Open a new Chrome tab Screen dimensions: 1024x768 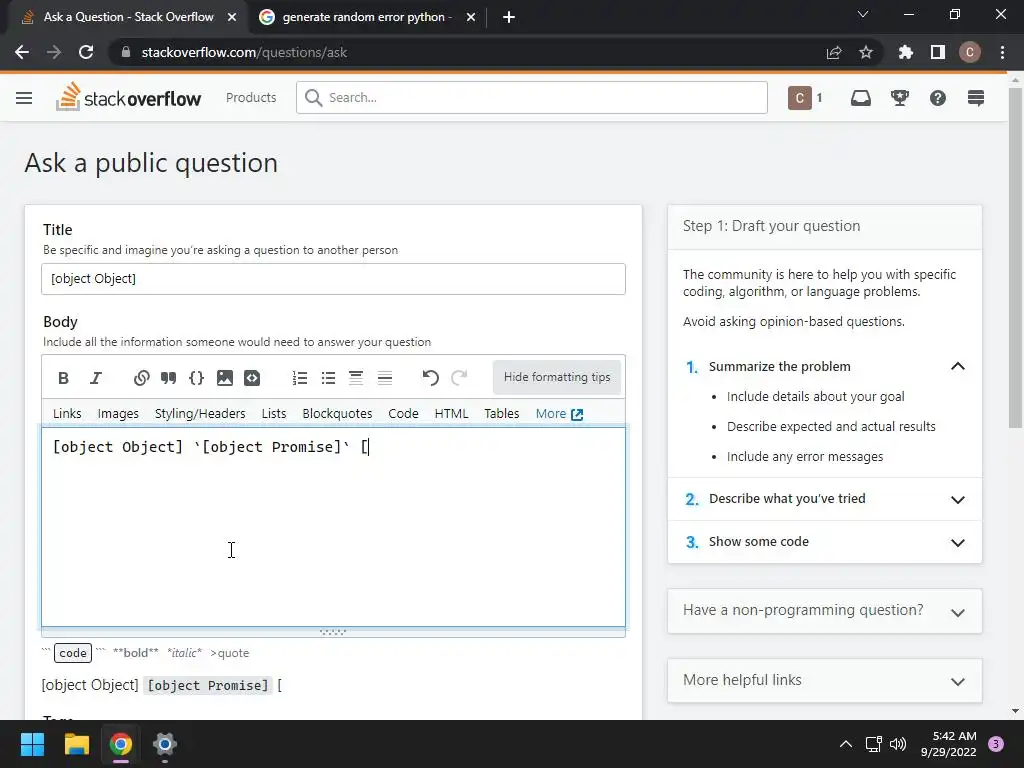(x=509, y=17)
